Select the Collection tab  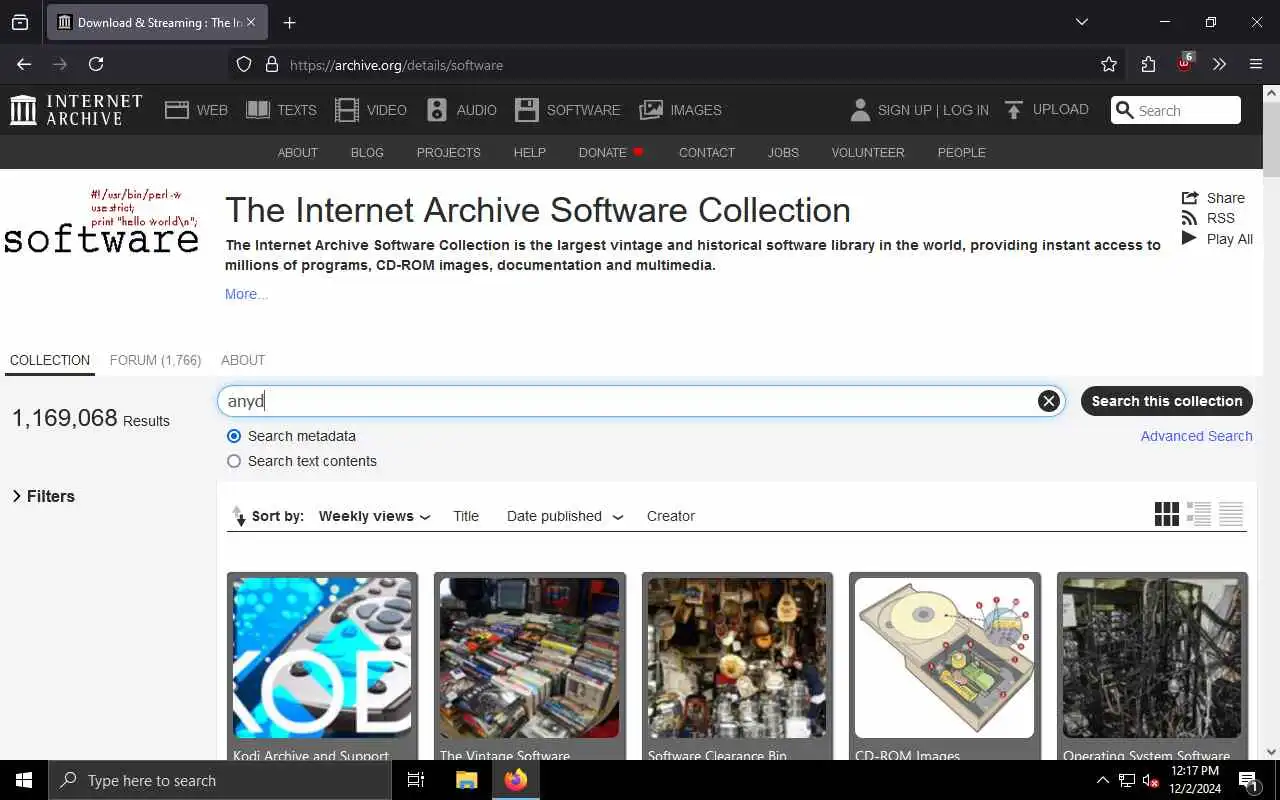coord(50,360)
